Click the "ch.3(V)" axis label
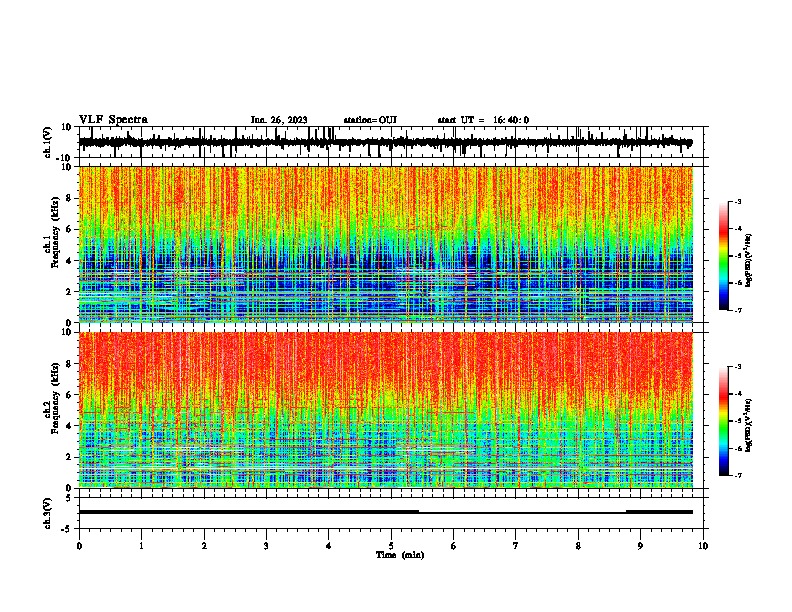The height and width of the screenshot is (612, 792). coord(48,513)
